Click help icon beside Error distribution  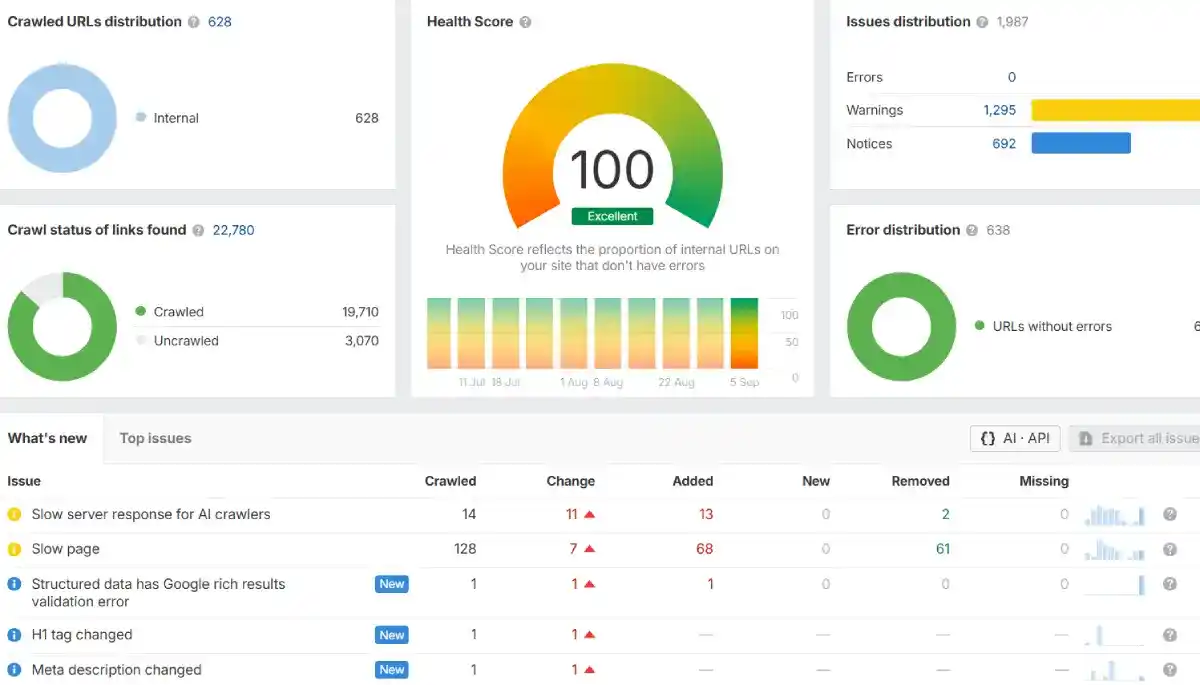971,230
